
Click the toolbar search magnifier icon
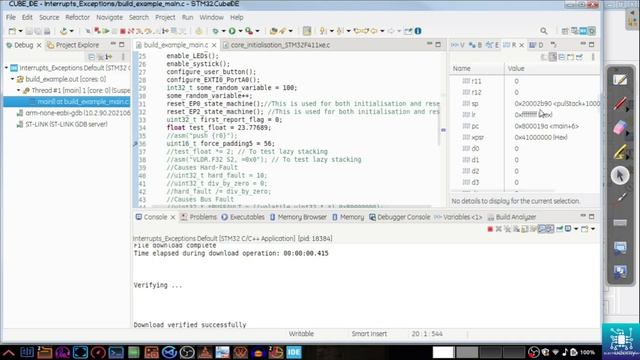544,31
